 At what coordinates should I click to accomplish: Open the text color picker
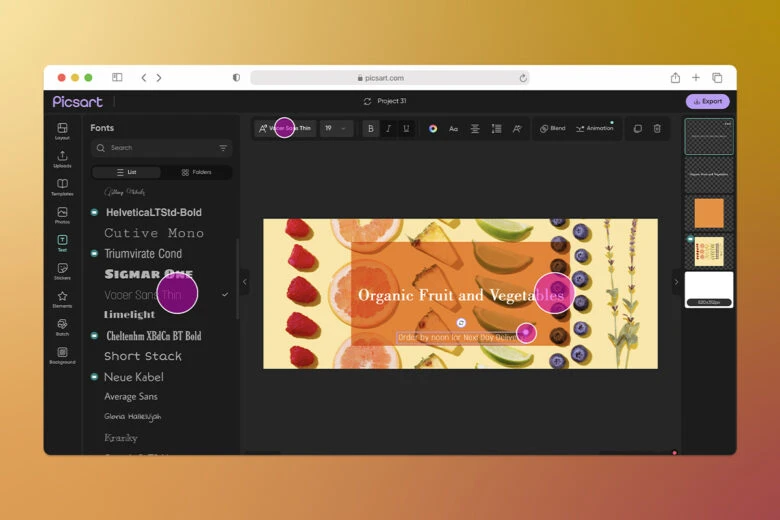tap(433, 128)
